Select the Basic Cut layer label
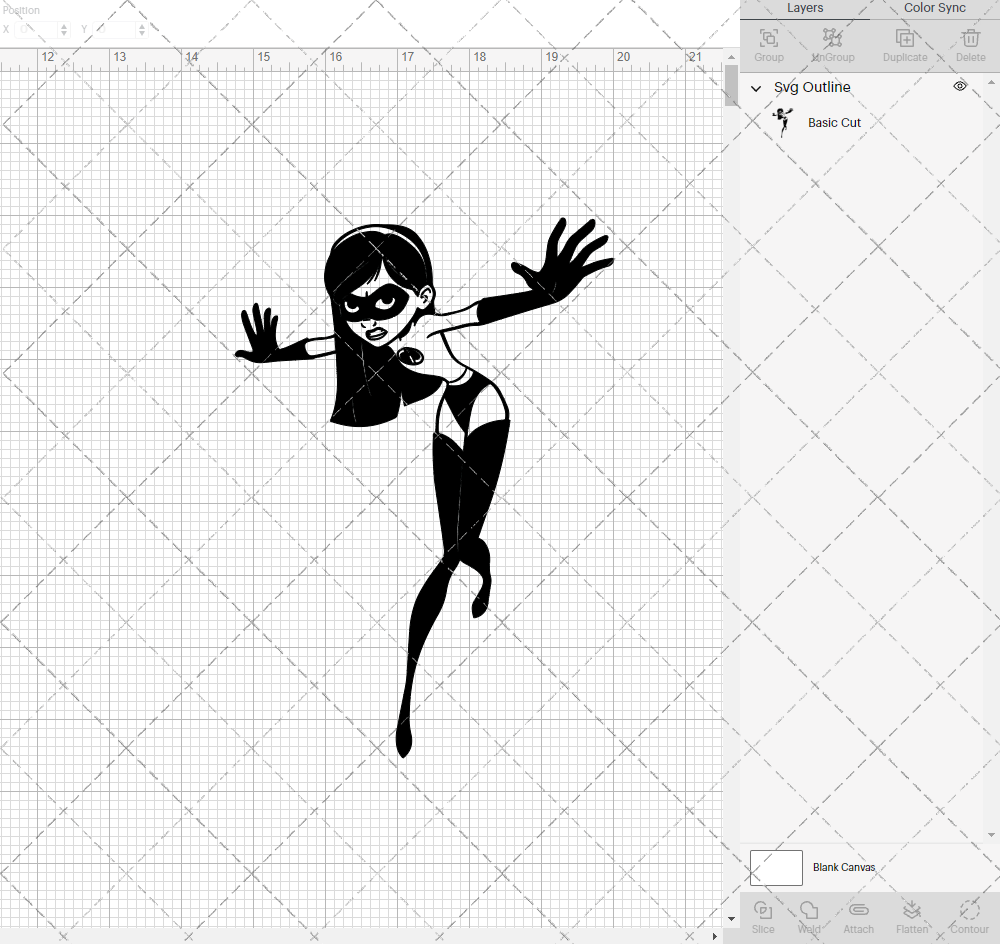 tap(834, 122)
